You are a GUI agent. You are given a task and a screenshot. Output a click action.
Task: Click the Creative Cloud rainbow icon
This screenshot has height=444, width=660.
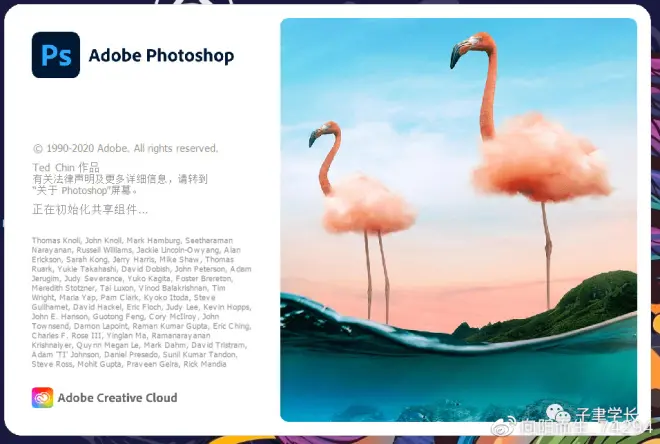pos(43,398)
